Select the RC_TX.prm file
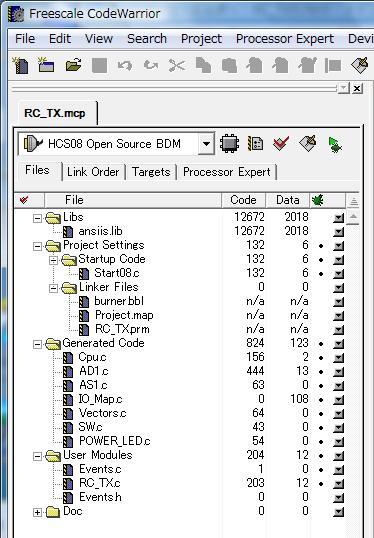 coord(122,329)
